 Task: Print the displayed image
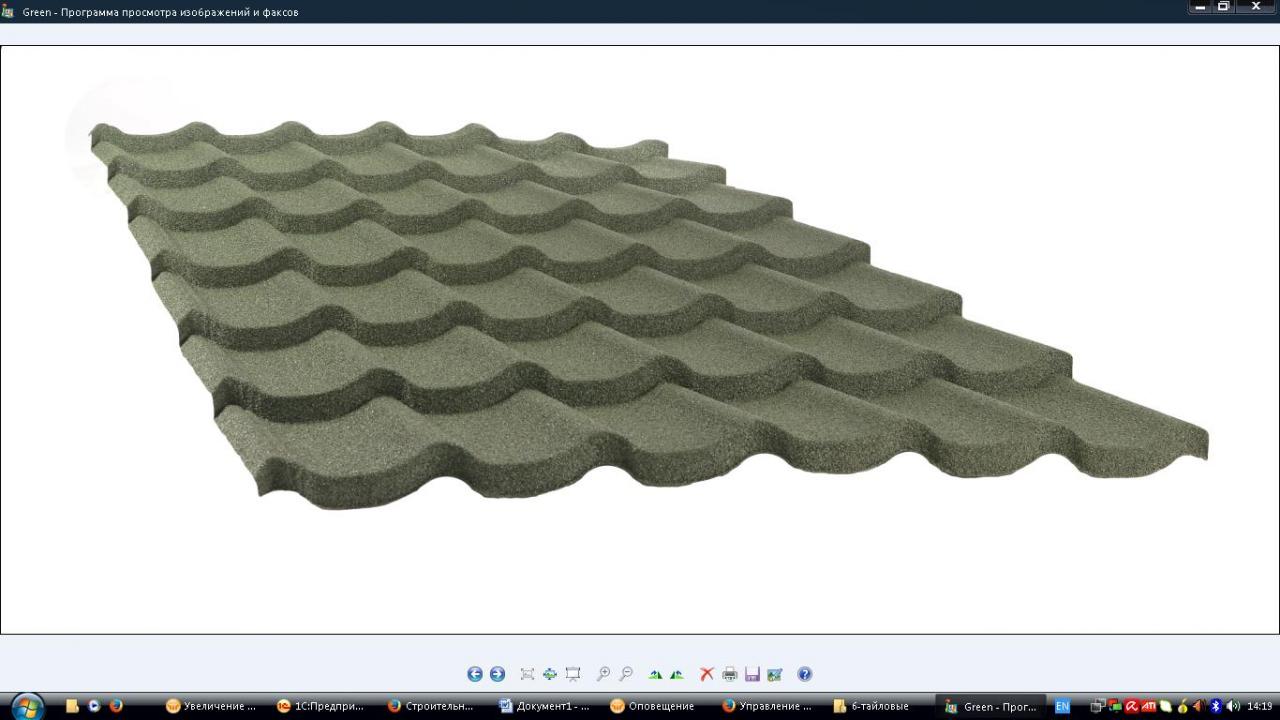point(730,674)
